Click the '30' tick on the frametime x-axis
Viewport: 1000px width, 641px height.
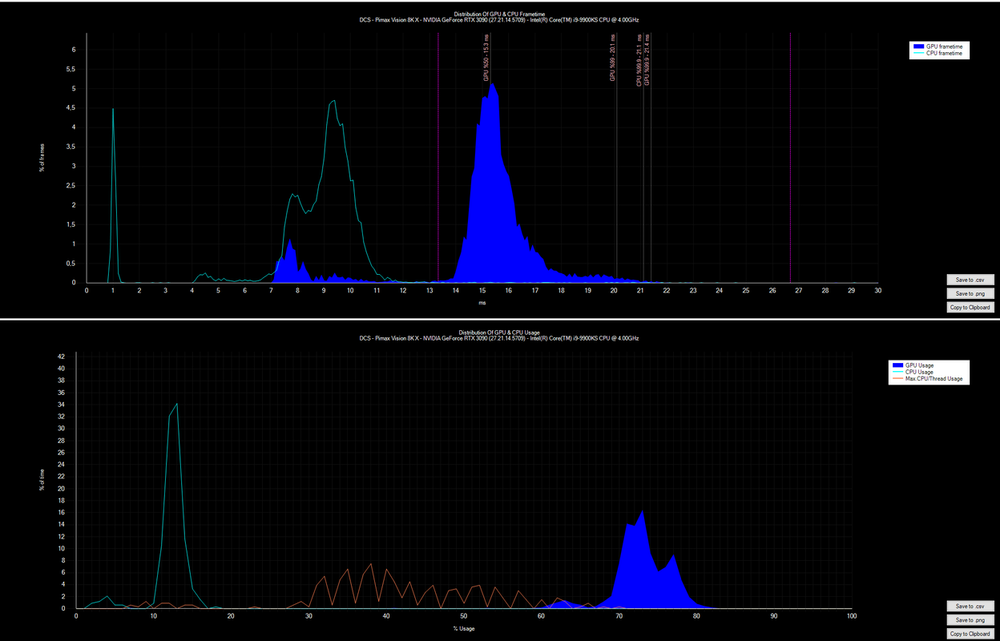tap(878, 290)
